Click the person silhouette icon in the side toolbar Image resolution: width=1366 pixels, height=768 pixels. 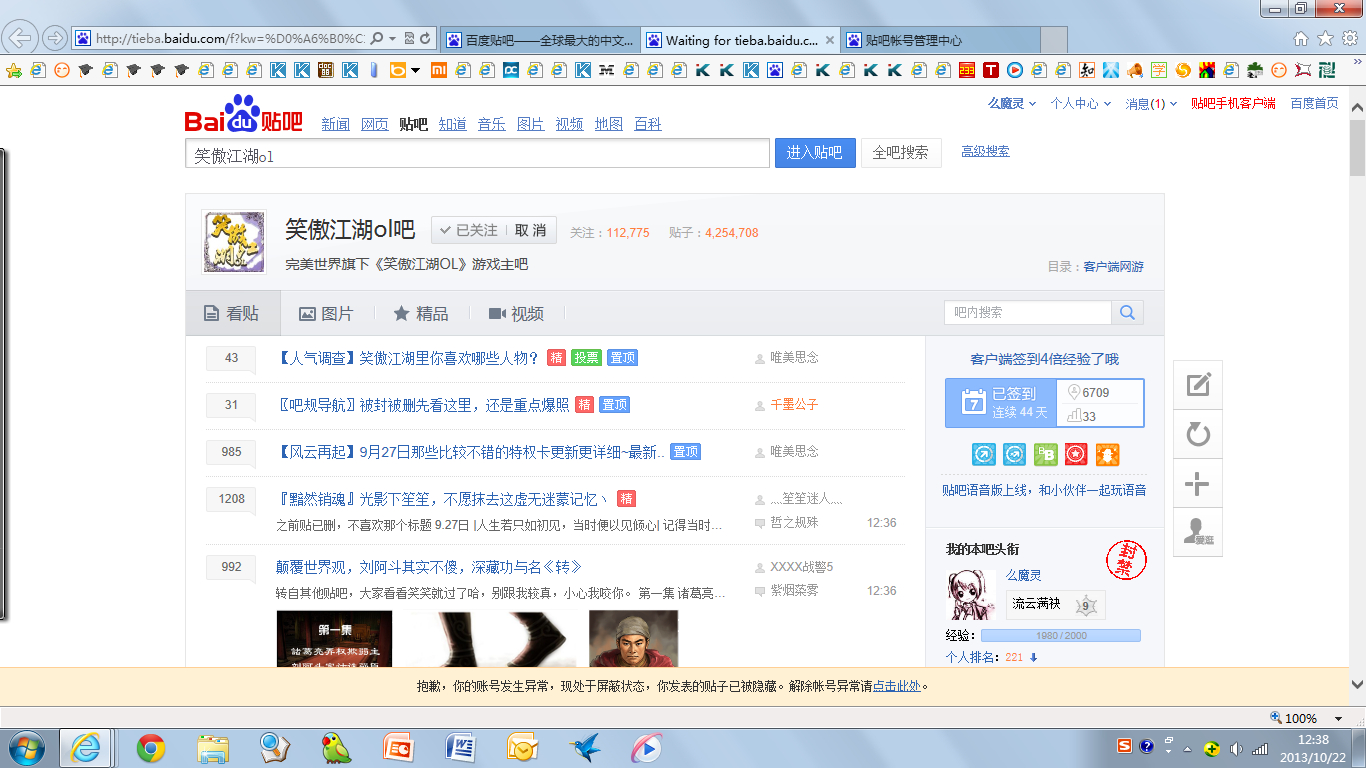pyautogui.click(x=1198, y=534)
